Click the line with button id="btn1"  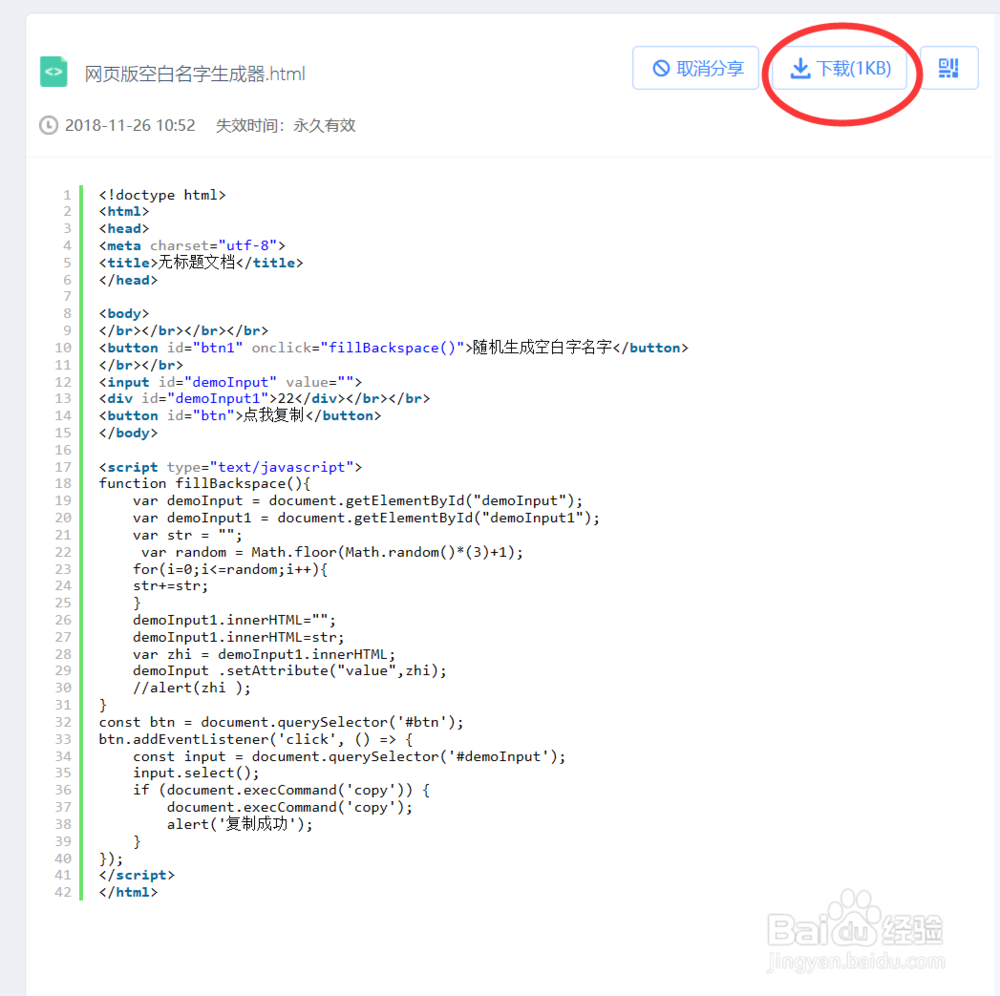pyautogui.click(x=393, y=348)
